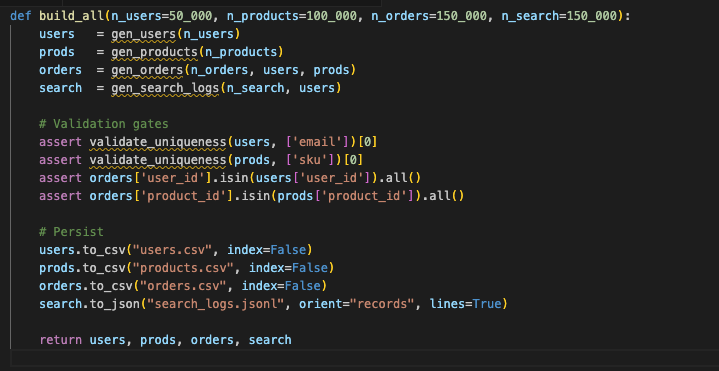The image size is (719, 371).
Task: Click the gen_users function call
Action: (x=144, y=34)
